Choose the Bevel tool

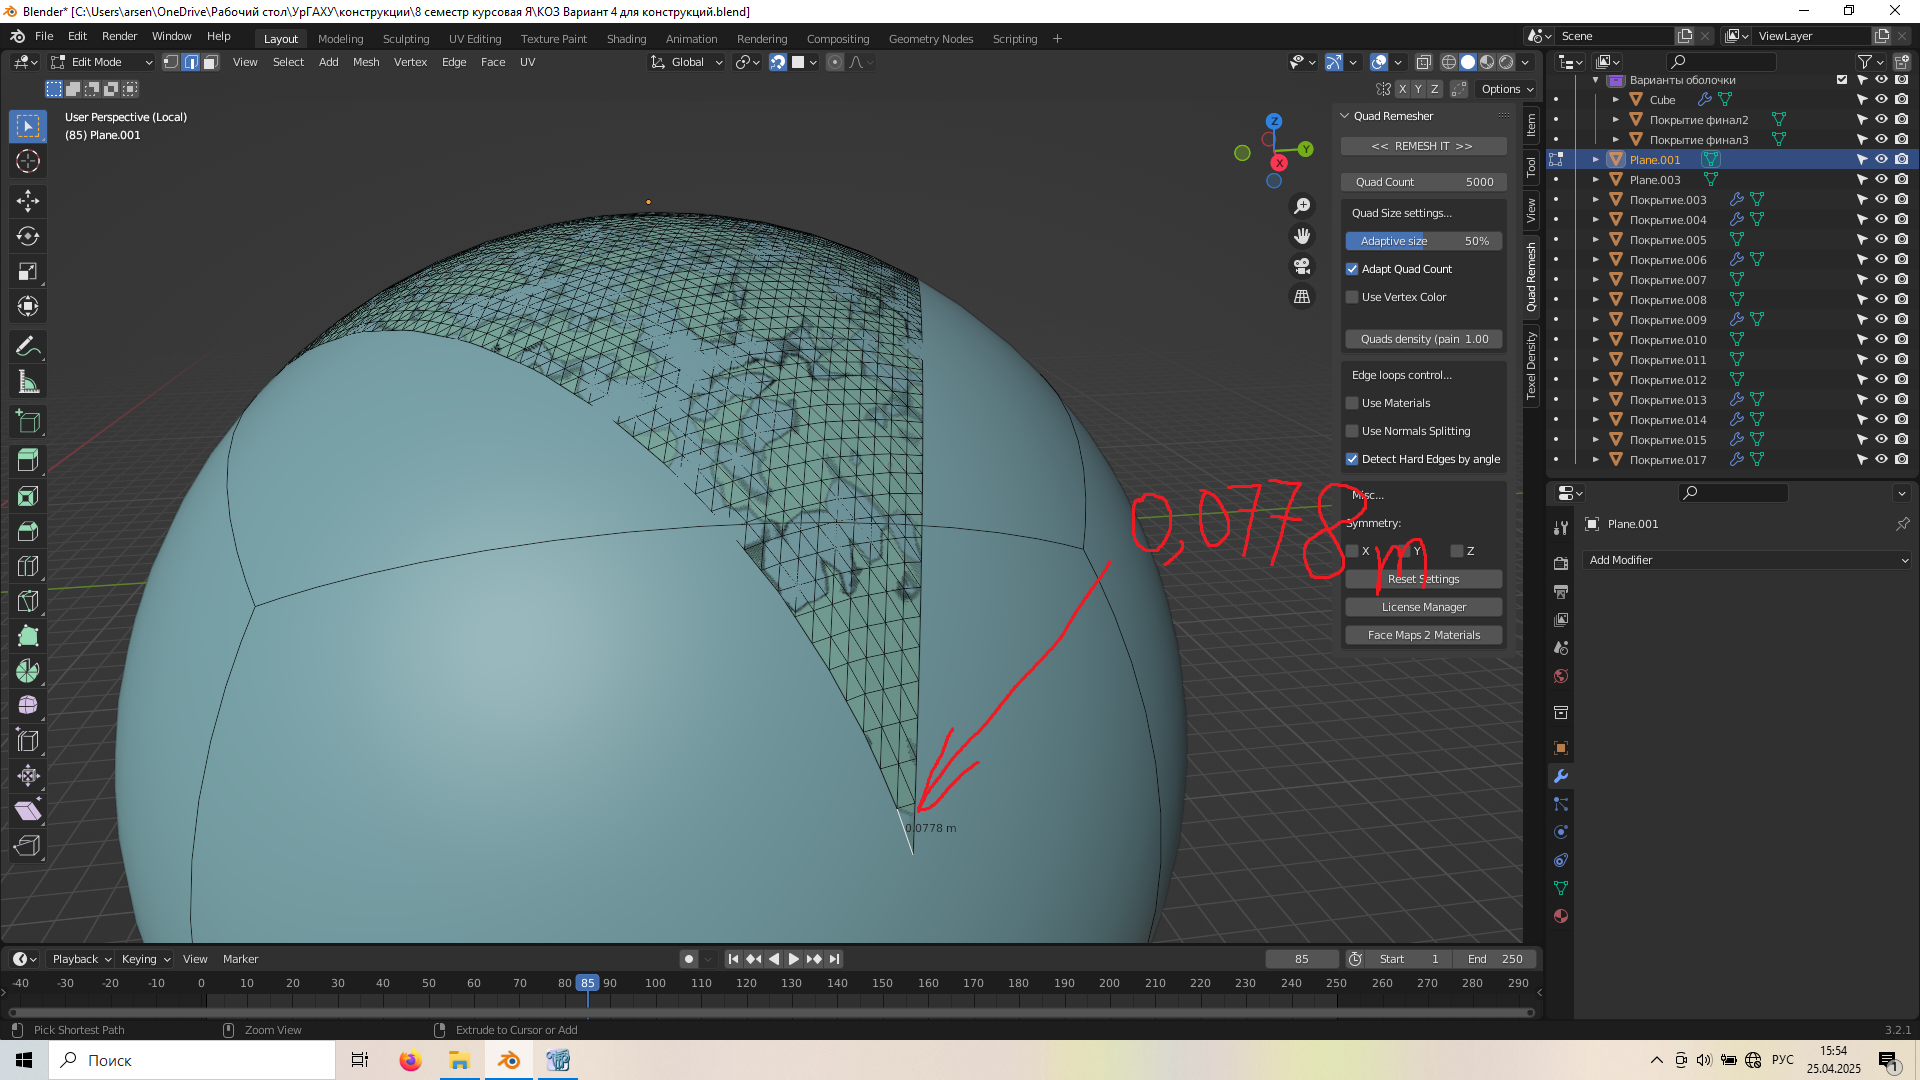[28, 531]
